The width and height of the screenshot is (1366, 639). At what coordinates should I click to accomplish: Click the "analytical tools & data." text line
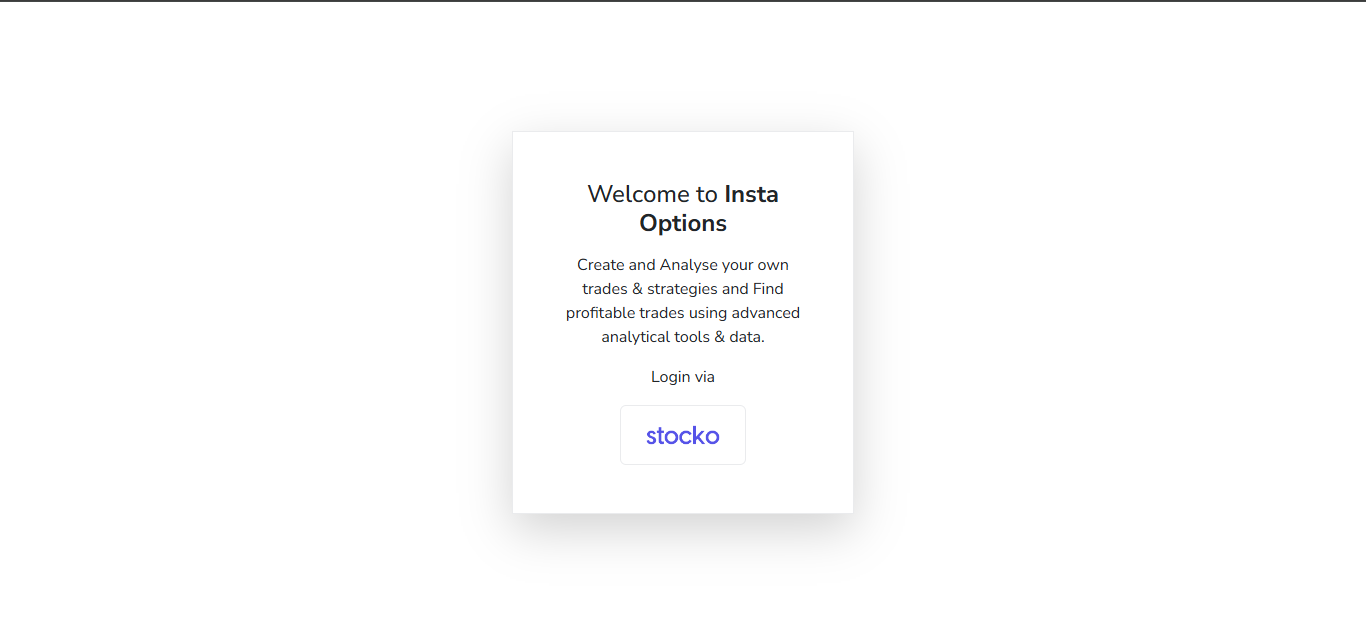click(x=683, y=337)
